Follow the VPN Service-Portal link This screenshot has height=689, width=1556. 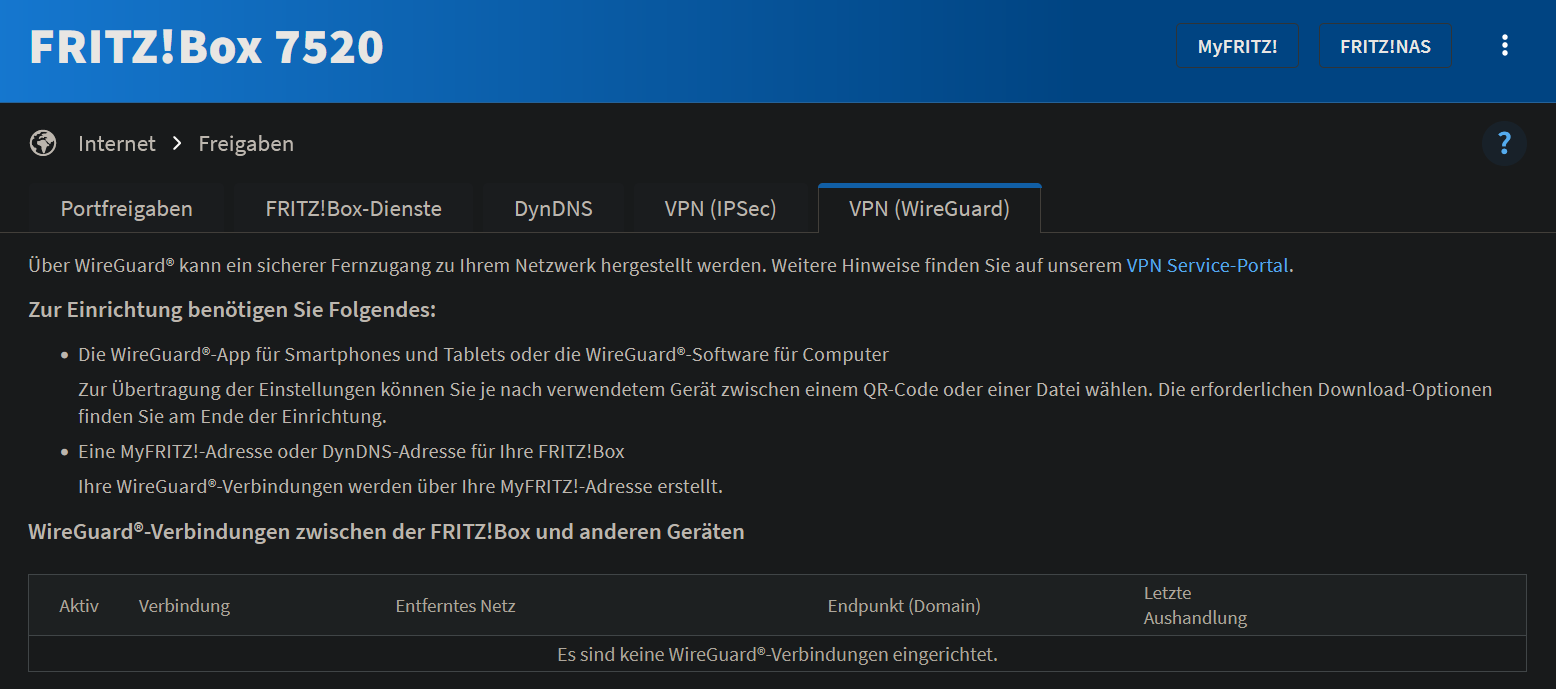click(1207, 265)
